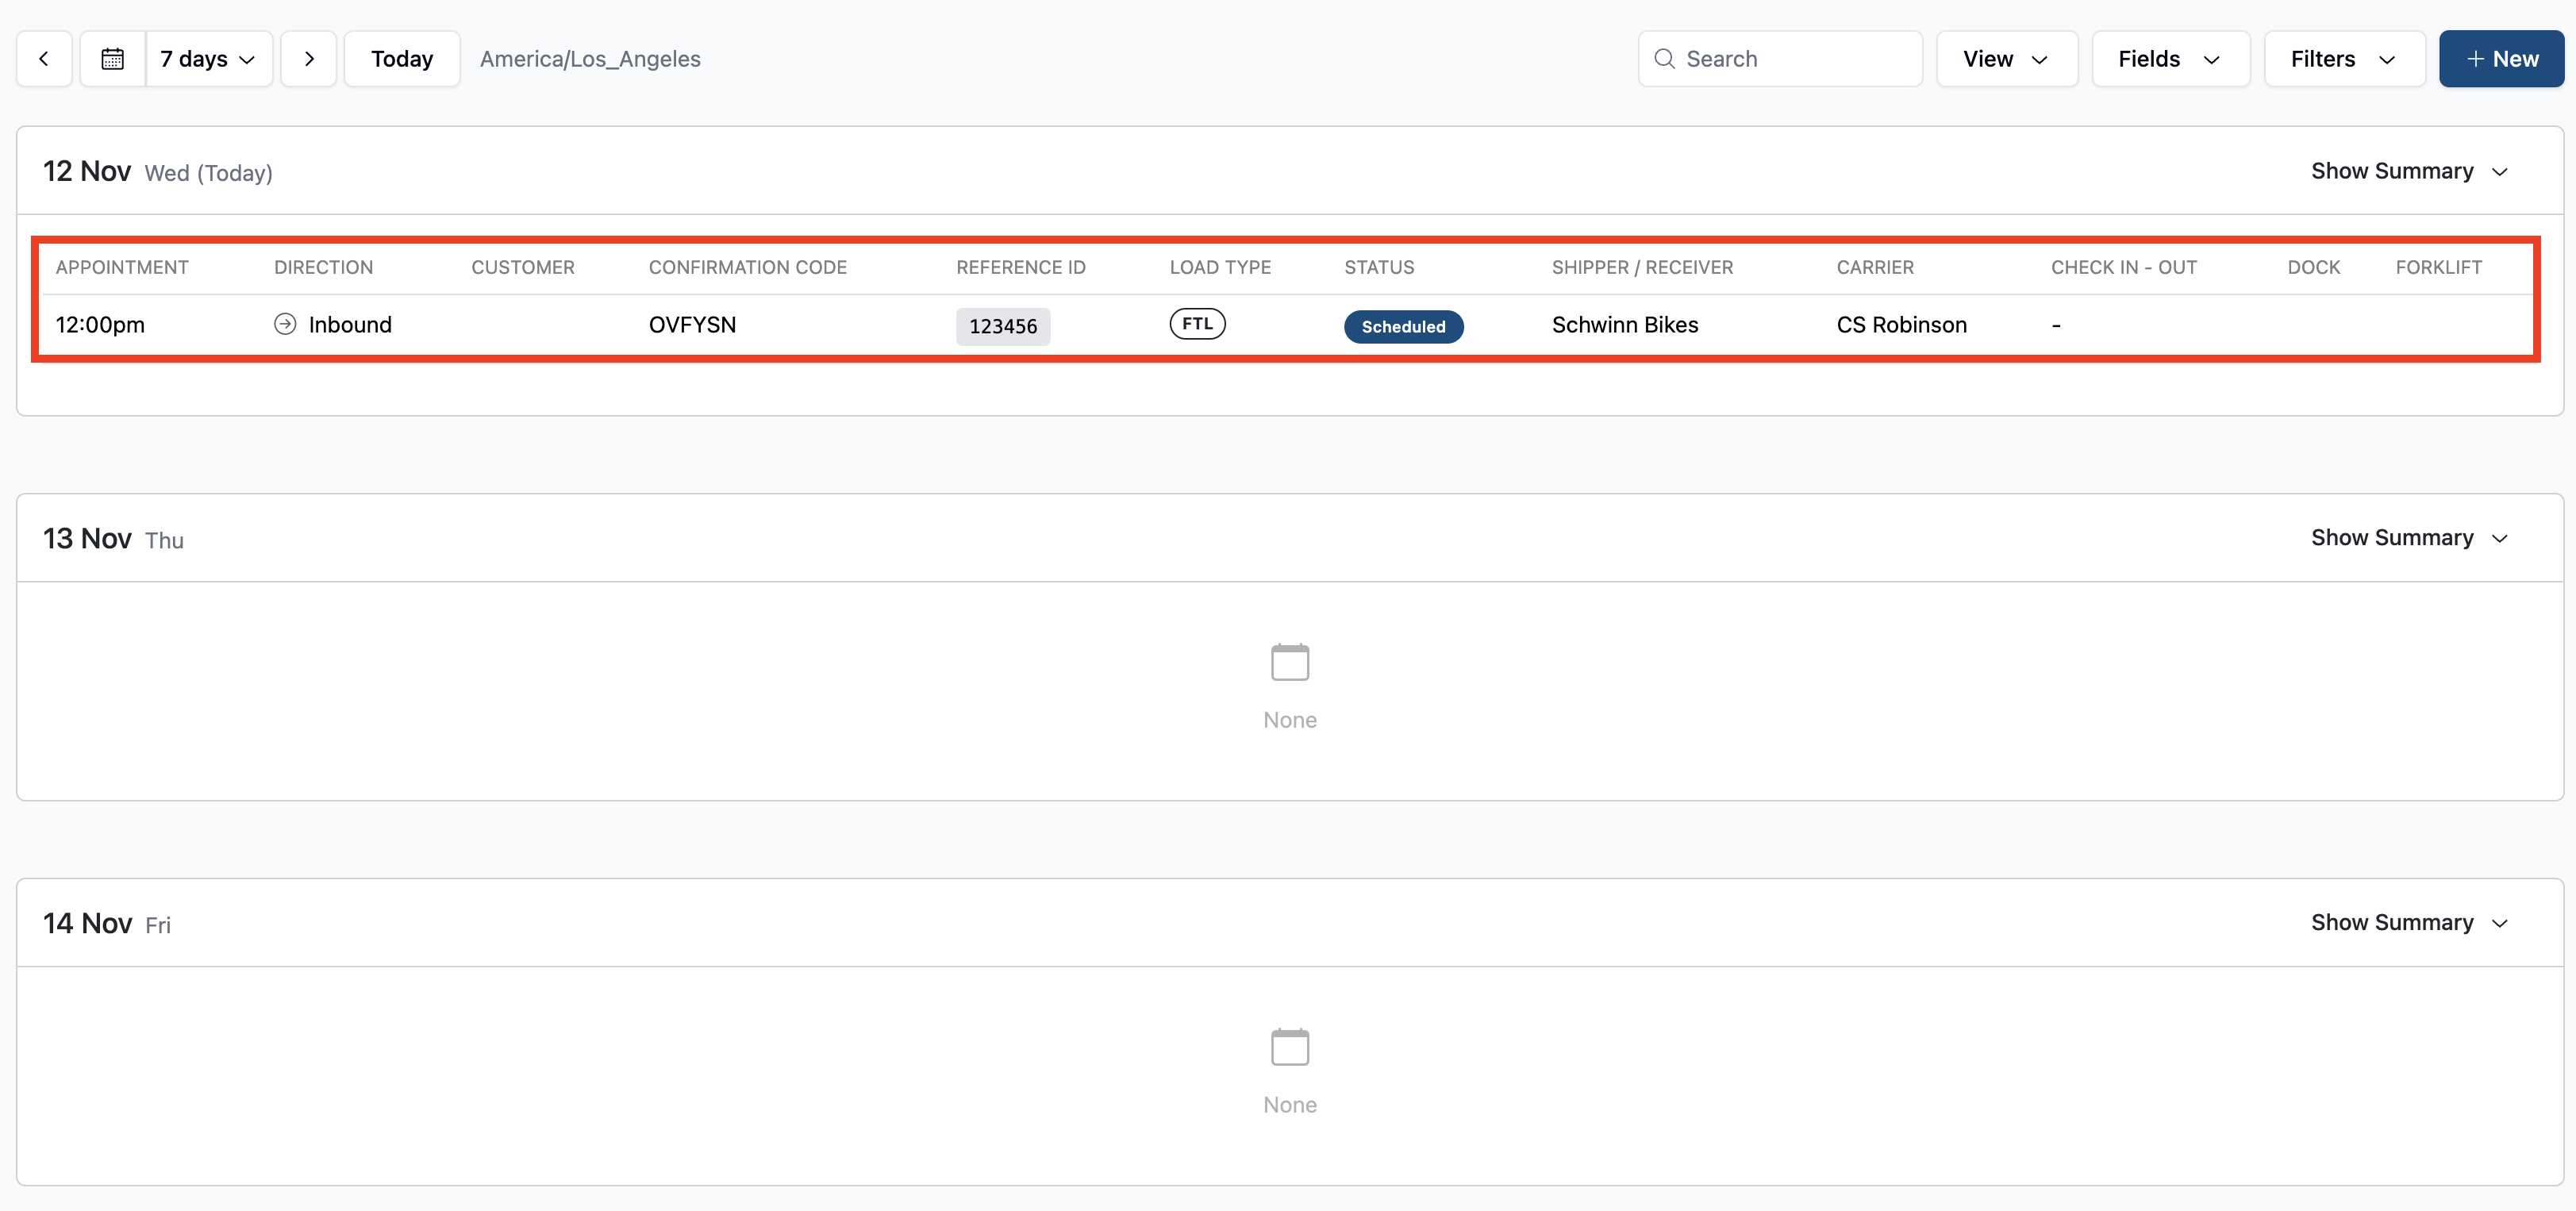The height and width of the screenshot is (1211, 2576).
Task: Create a New appointment
Action: (2501, 59)
